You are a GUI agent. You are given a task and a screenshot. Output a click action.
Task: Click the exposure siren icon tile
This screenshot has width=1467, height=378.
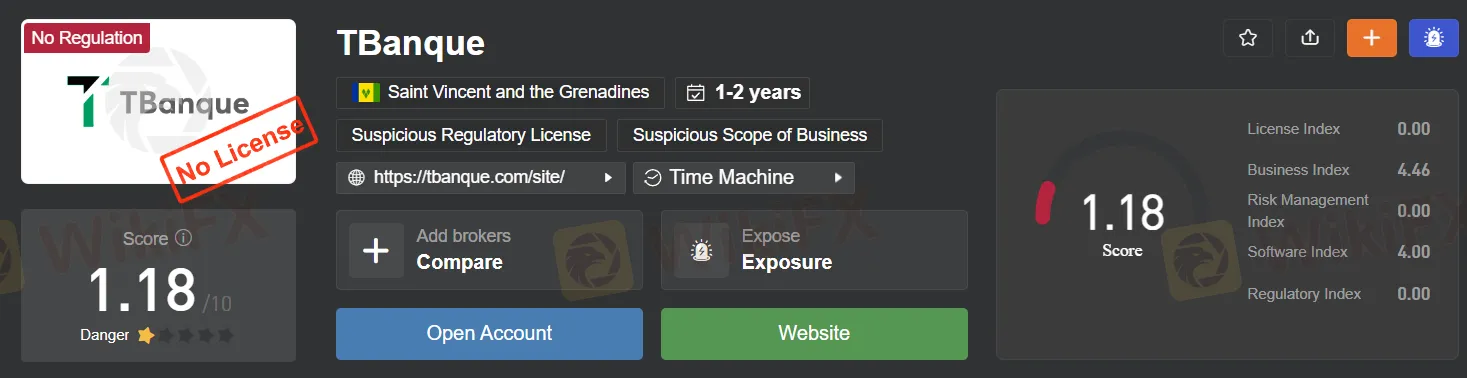702,250
